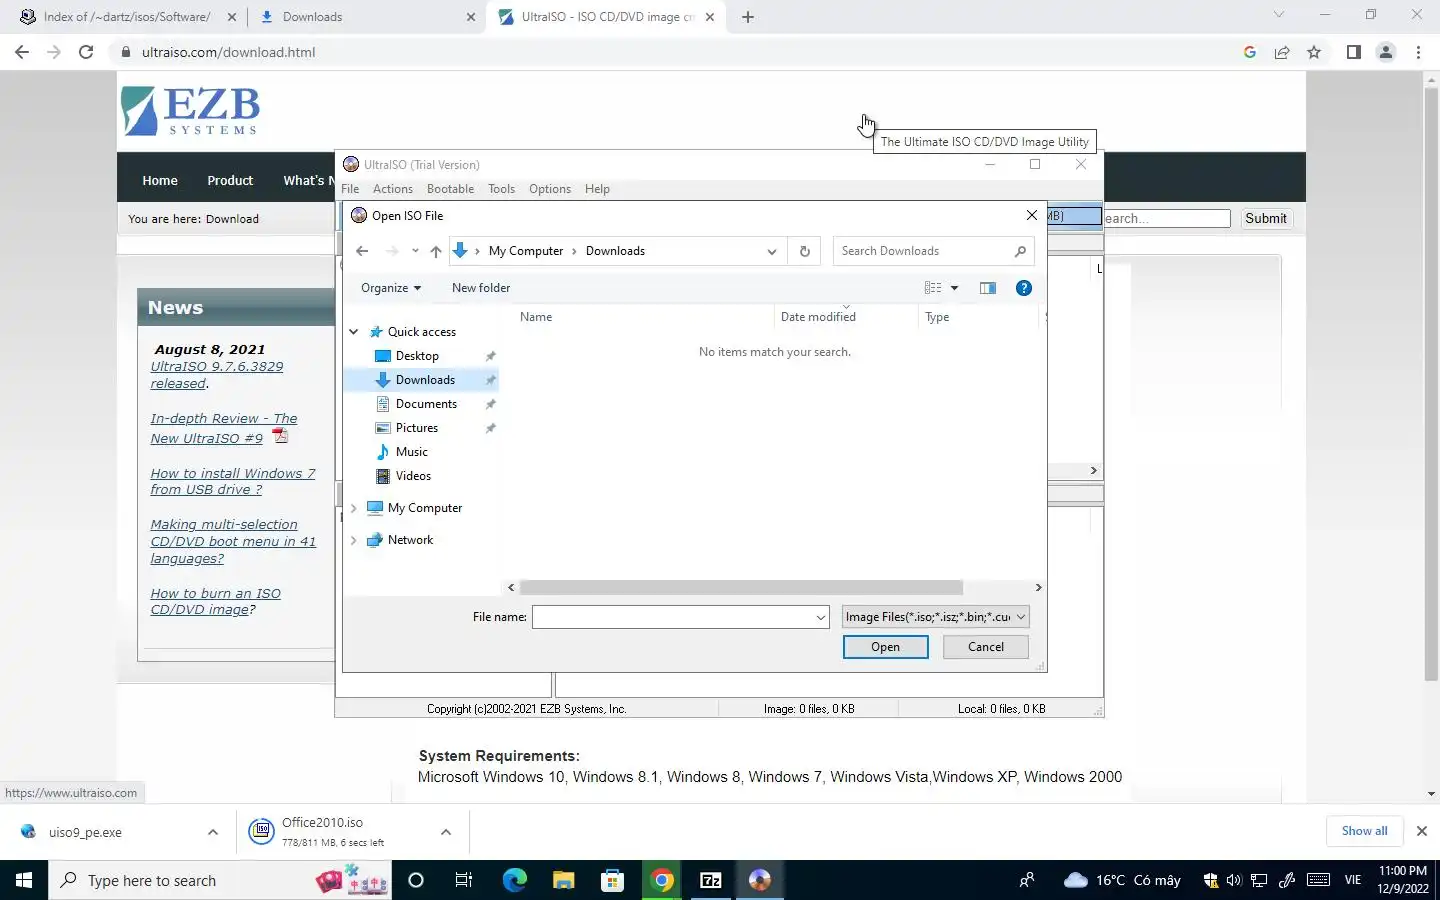Open the 'UltraISO 9.7.6.3829 released' link
Image resolution: width=1440 pixels, height=900 pixels.
(x=217, y=375)
